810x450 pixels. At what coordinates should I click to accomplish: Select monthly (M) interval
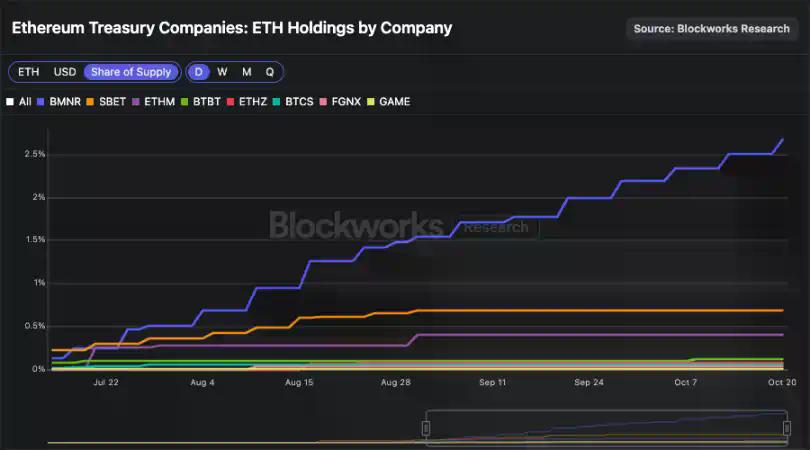pos(246,72)
